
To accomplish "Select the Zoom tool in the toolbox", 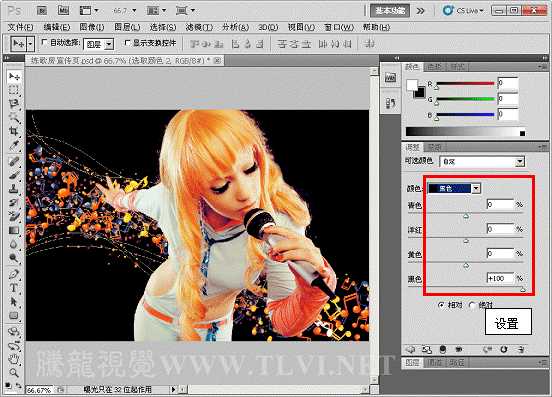I will click(x=14, y=372).
